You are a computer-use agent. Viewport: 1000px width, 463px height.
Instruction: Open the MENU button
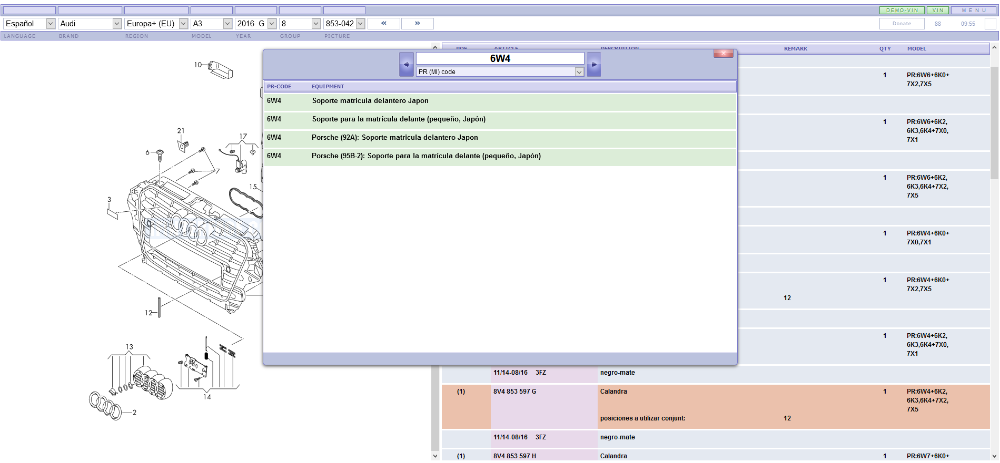point(974,10)
